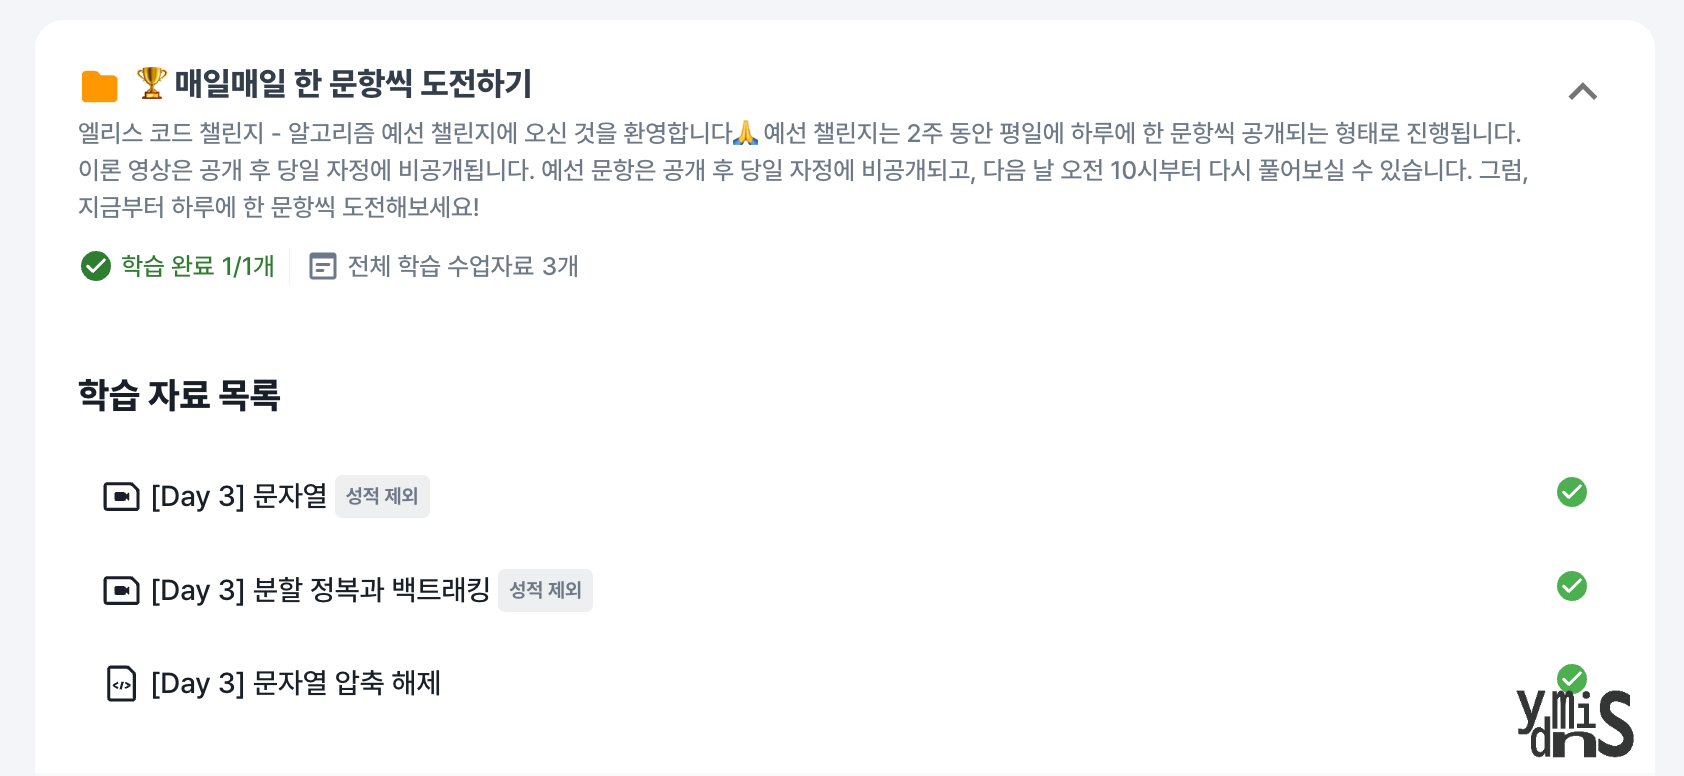Click the video icon for 분할 정복과 백트래킹
Viewport: 1684px width, 776px height.
(121, 590)
